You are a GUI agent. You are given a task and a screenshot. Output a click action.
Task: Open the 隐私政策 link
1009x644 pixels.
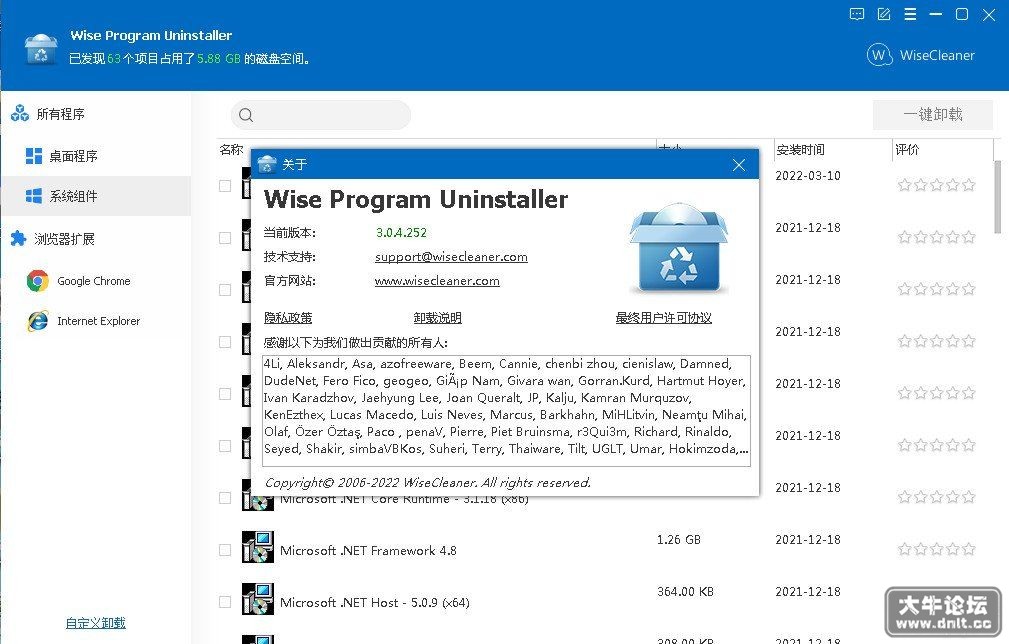[288, 318]
